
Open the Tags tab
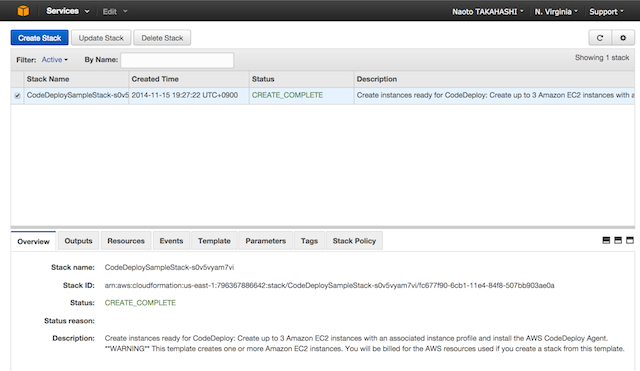[309, 241]
